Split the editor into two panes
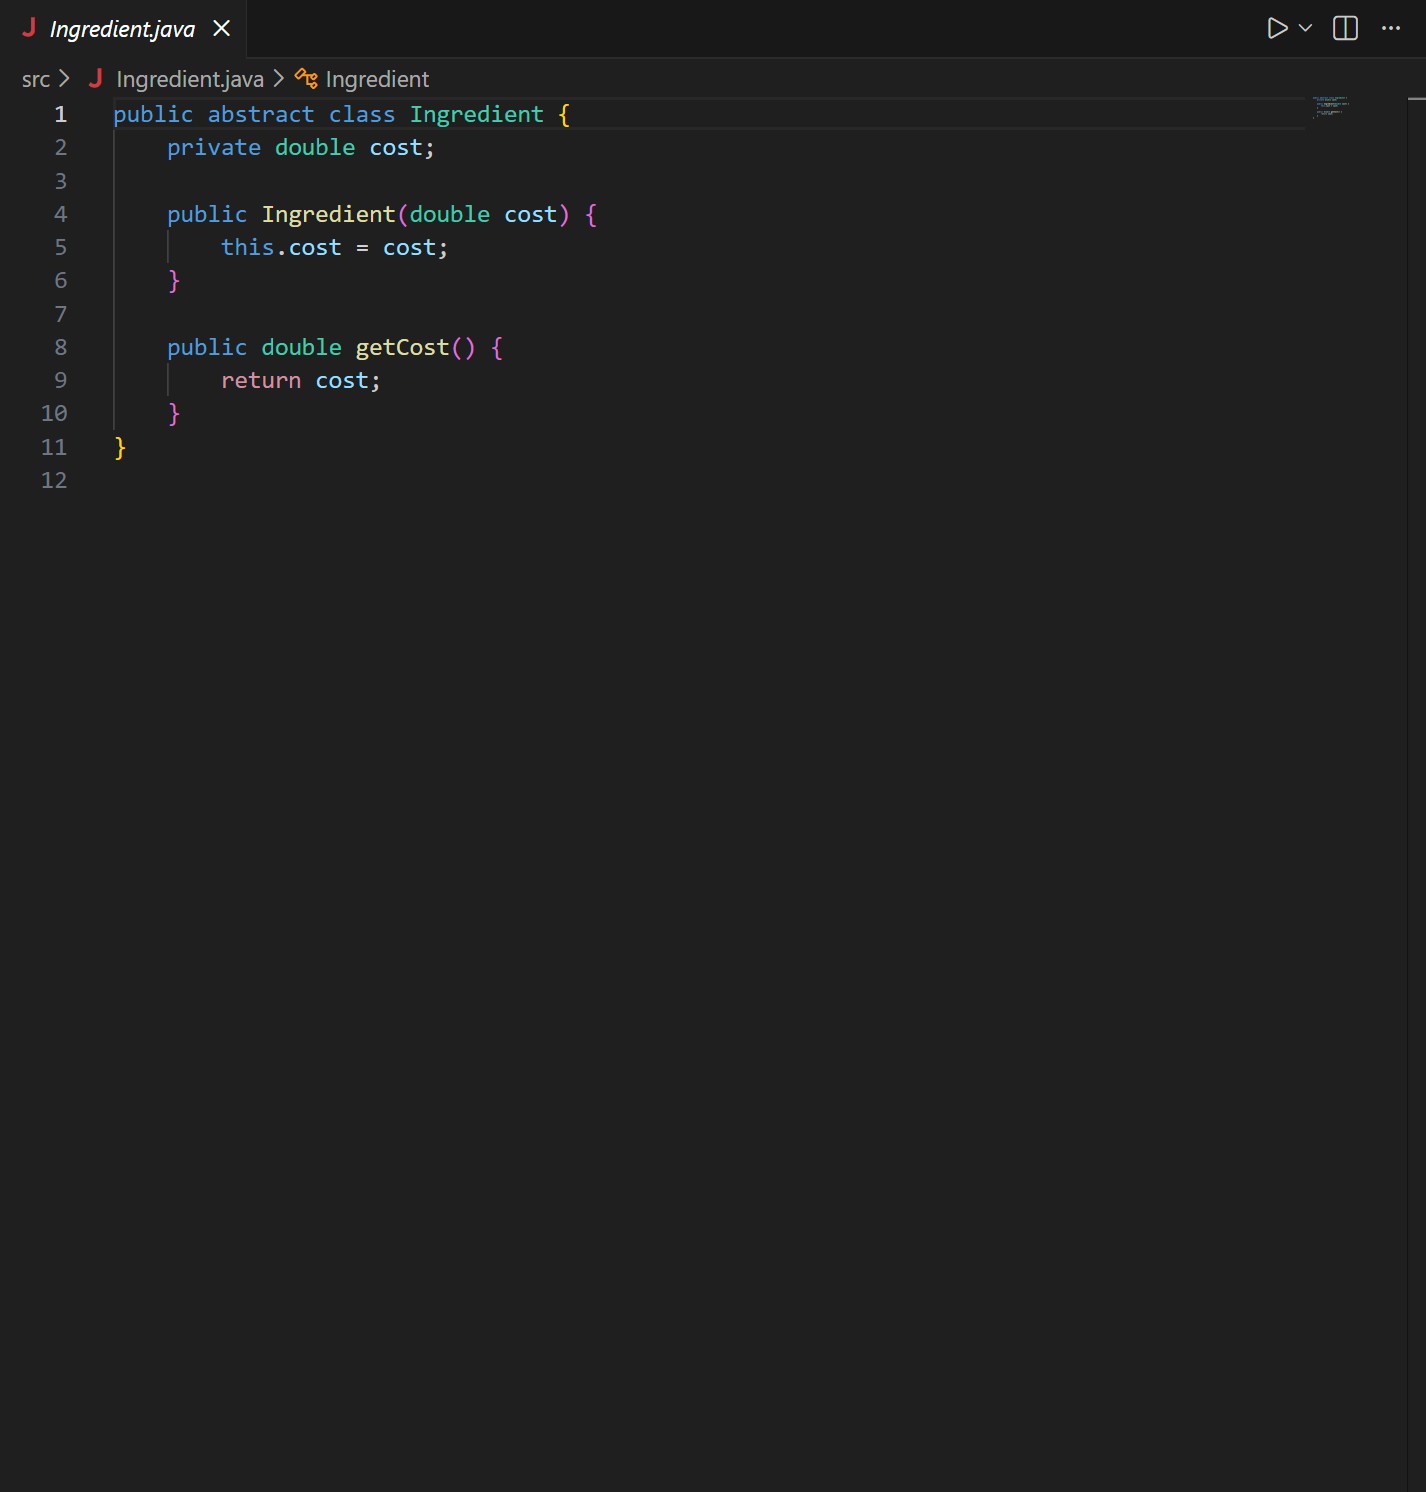Viewport: 1426px width, 1492px height. 1345,28
